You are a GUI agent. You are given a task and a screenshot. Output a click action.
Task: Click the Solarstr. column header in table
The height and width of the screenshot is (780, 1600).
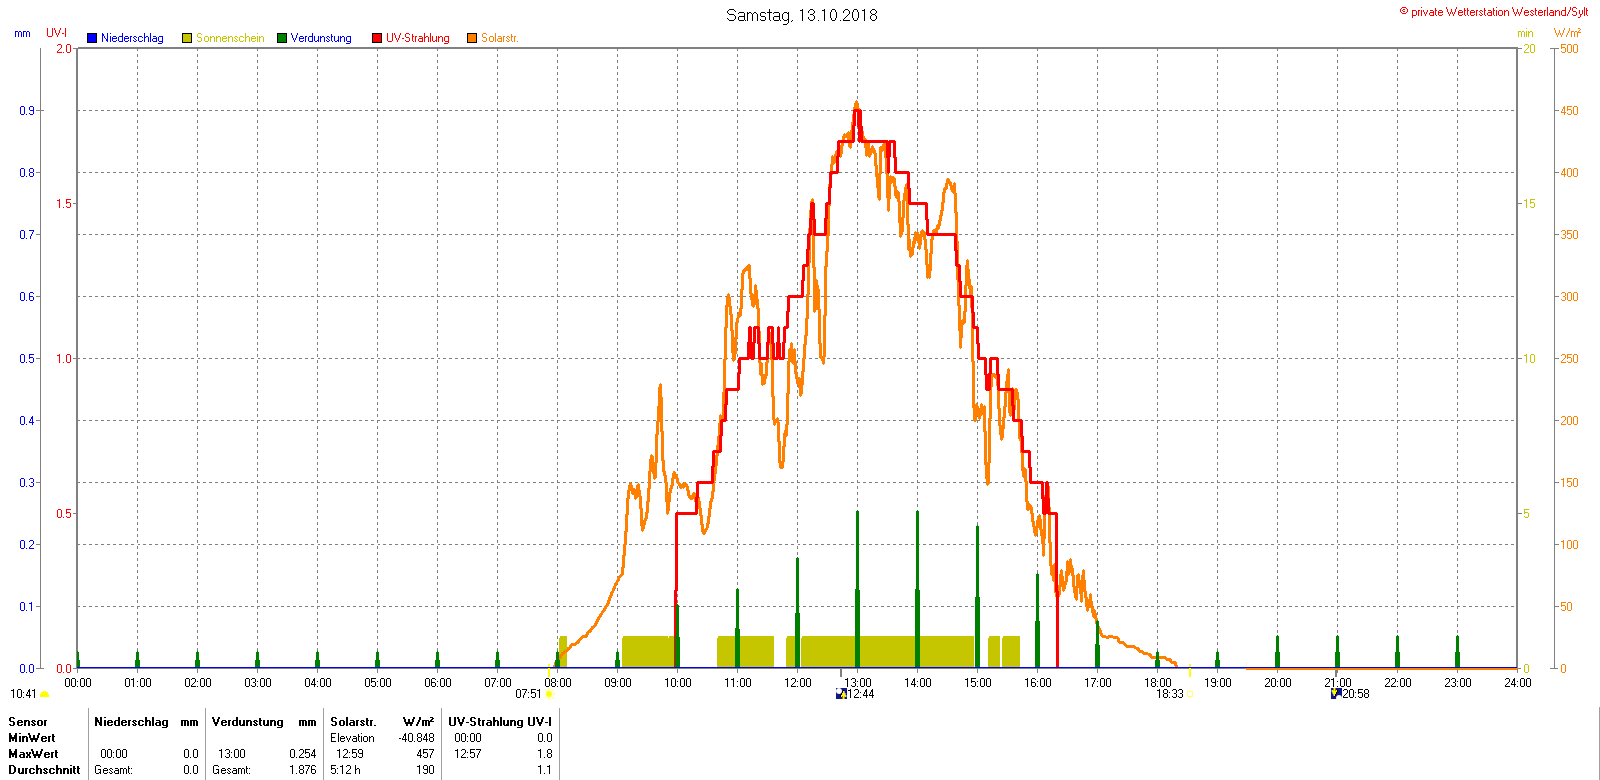353,722
